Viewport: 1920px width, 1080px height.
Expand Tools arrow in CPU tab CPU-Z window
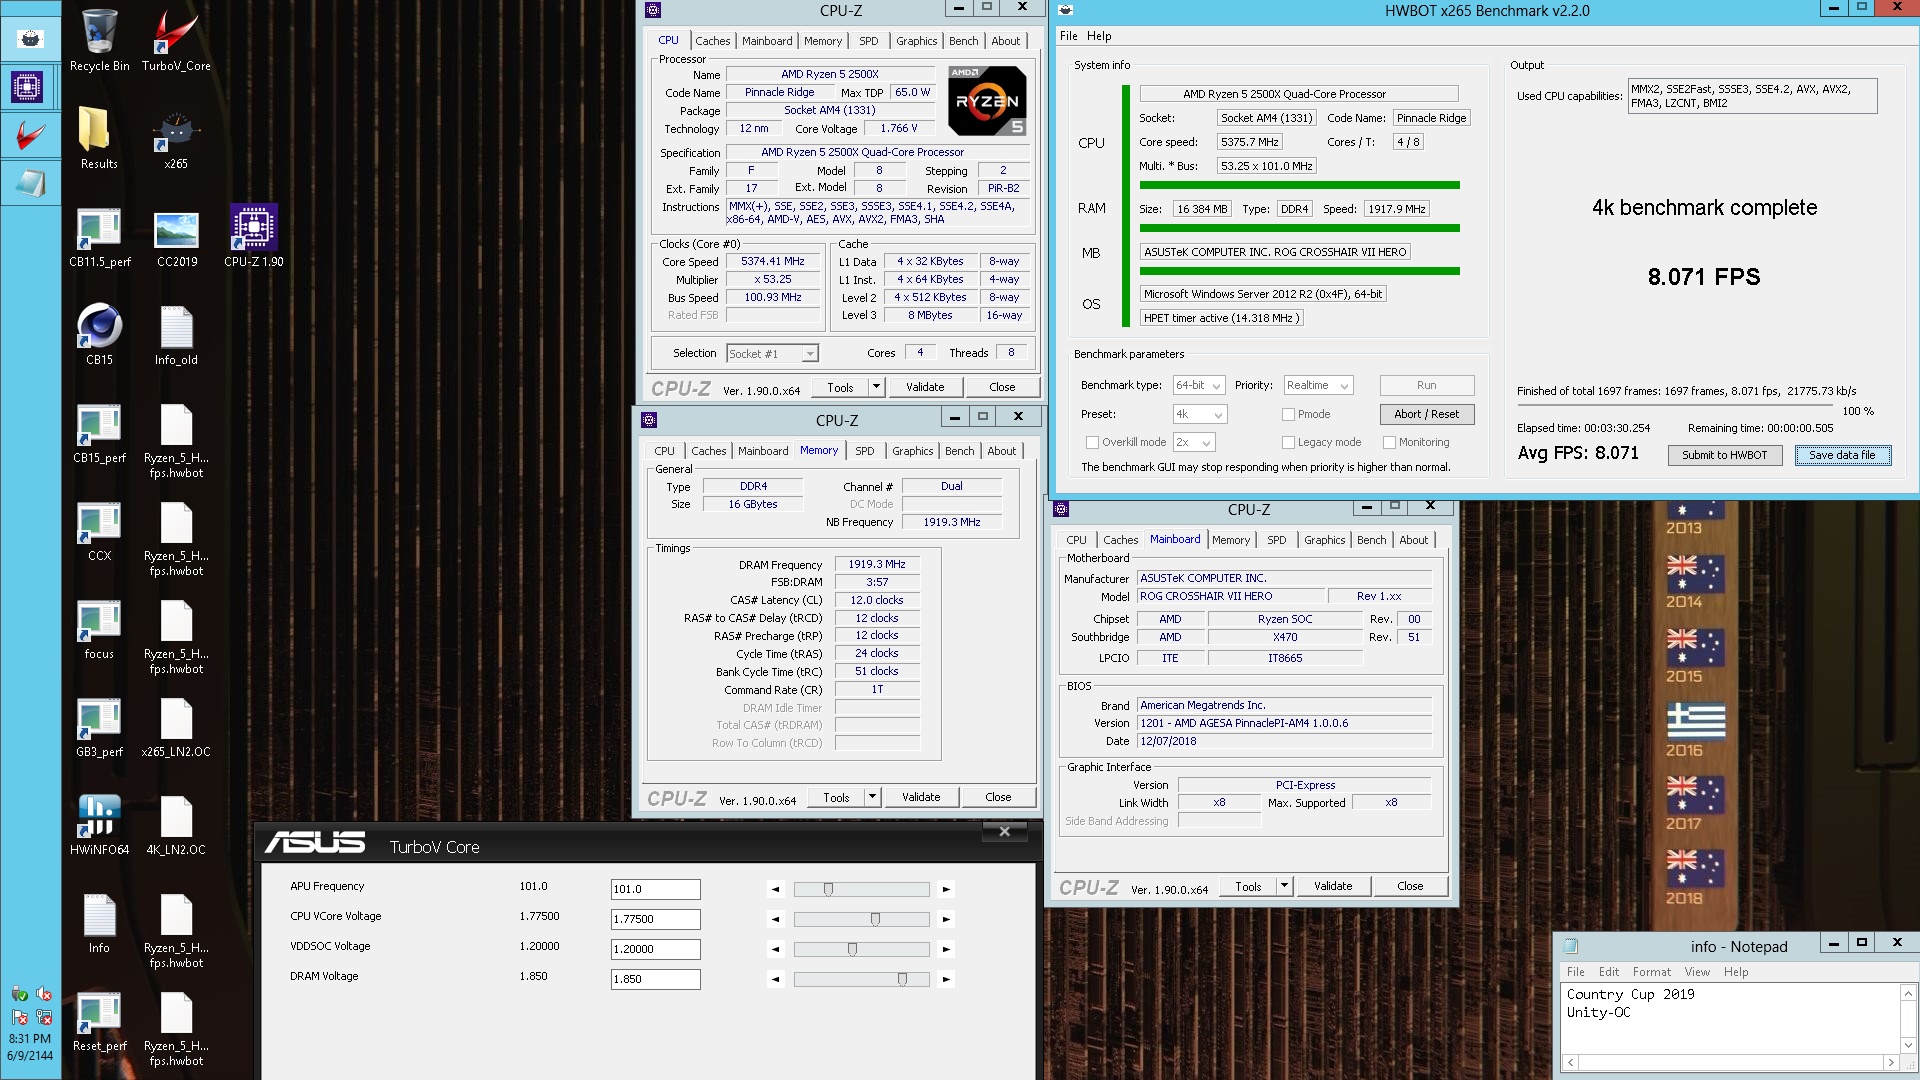(x=876, y=387)
